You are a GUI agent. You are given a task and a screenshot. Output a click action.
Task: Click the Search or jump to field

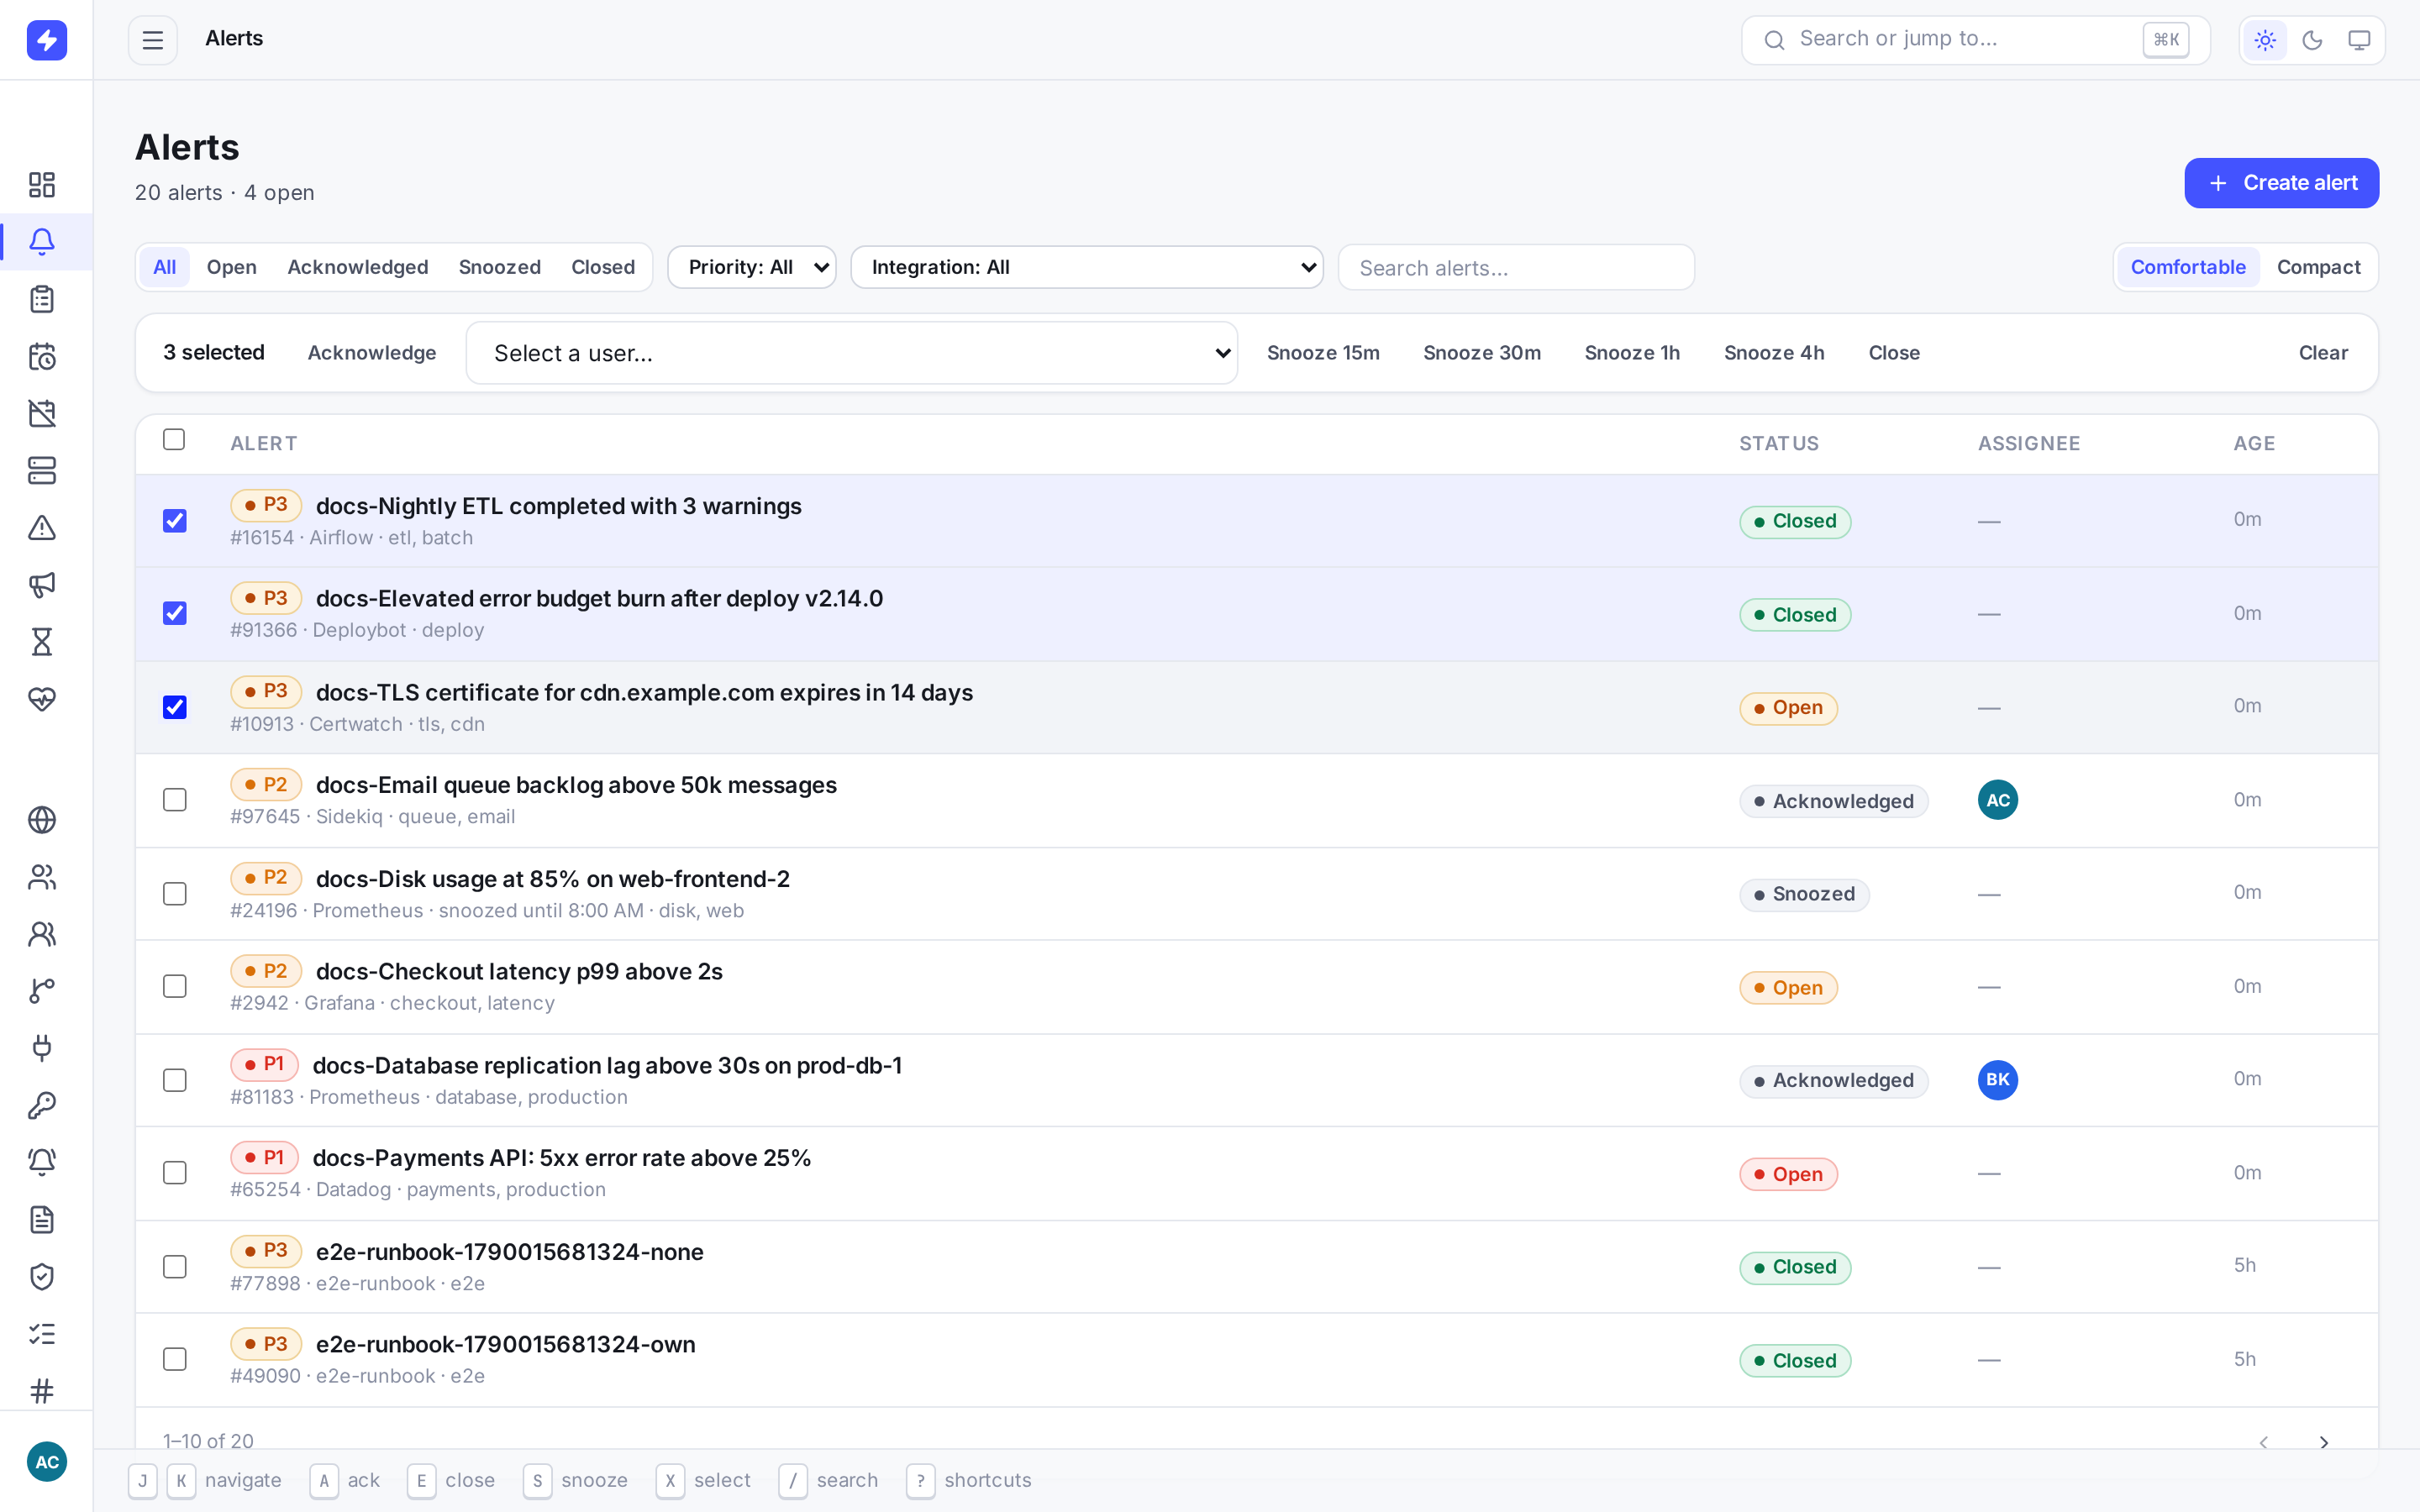tap(1975, 40)
